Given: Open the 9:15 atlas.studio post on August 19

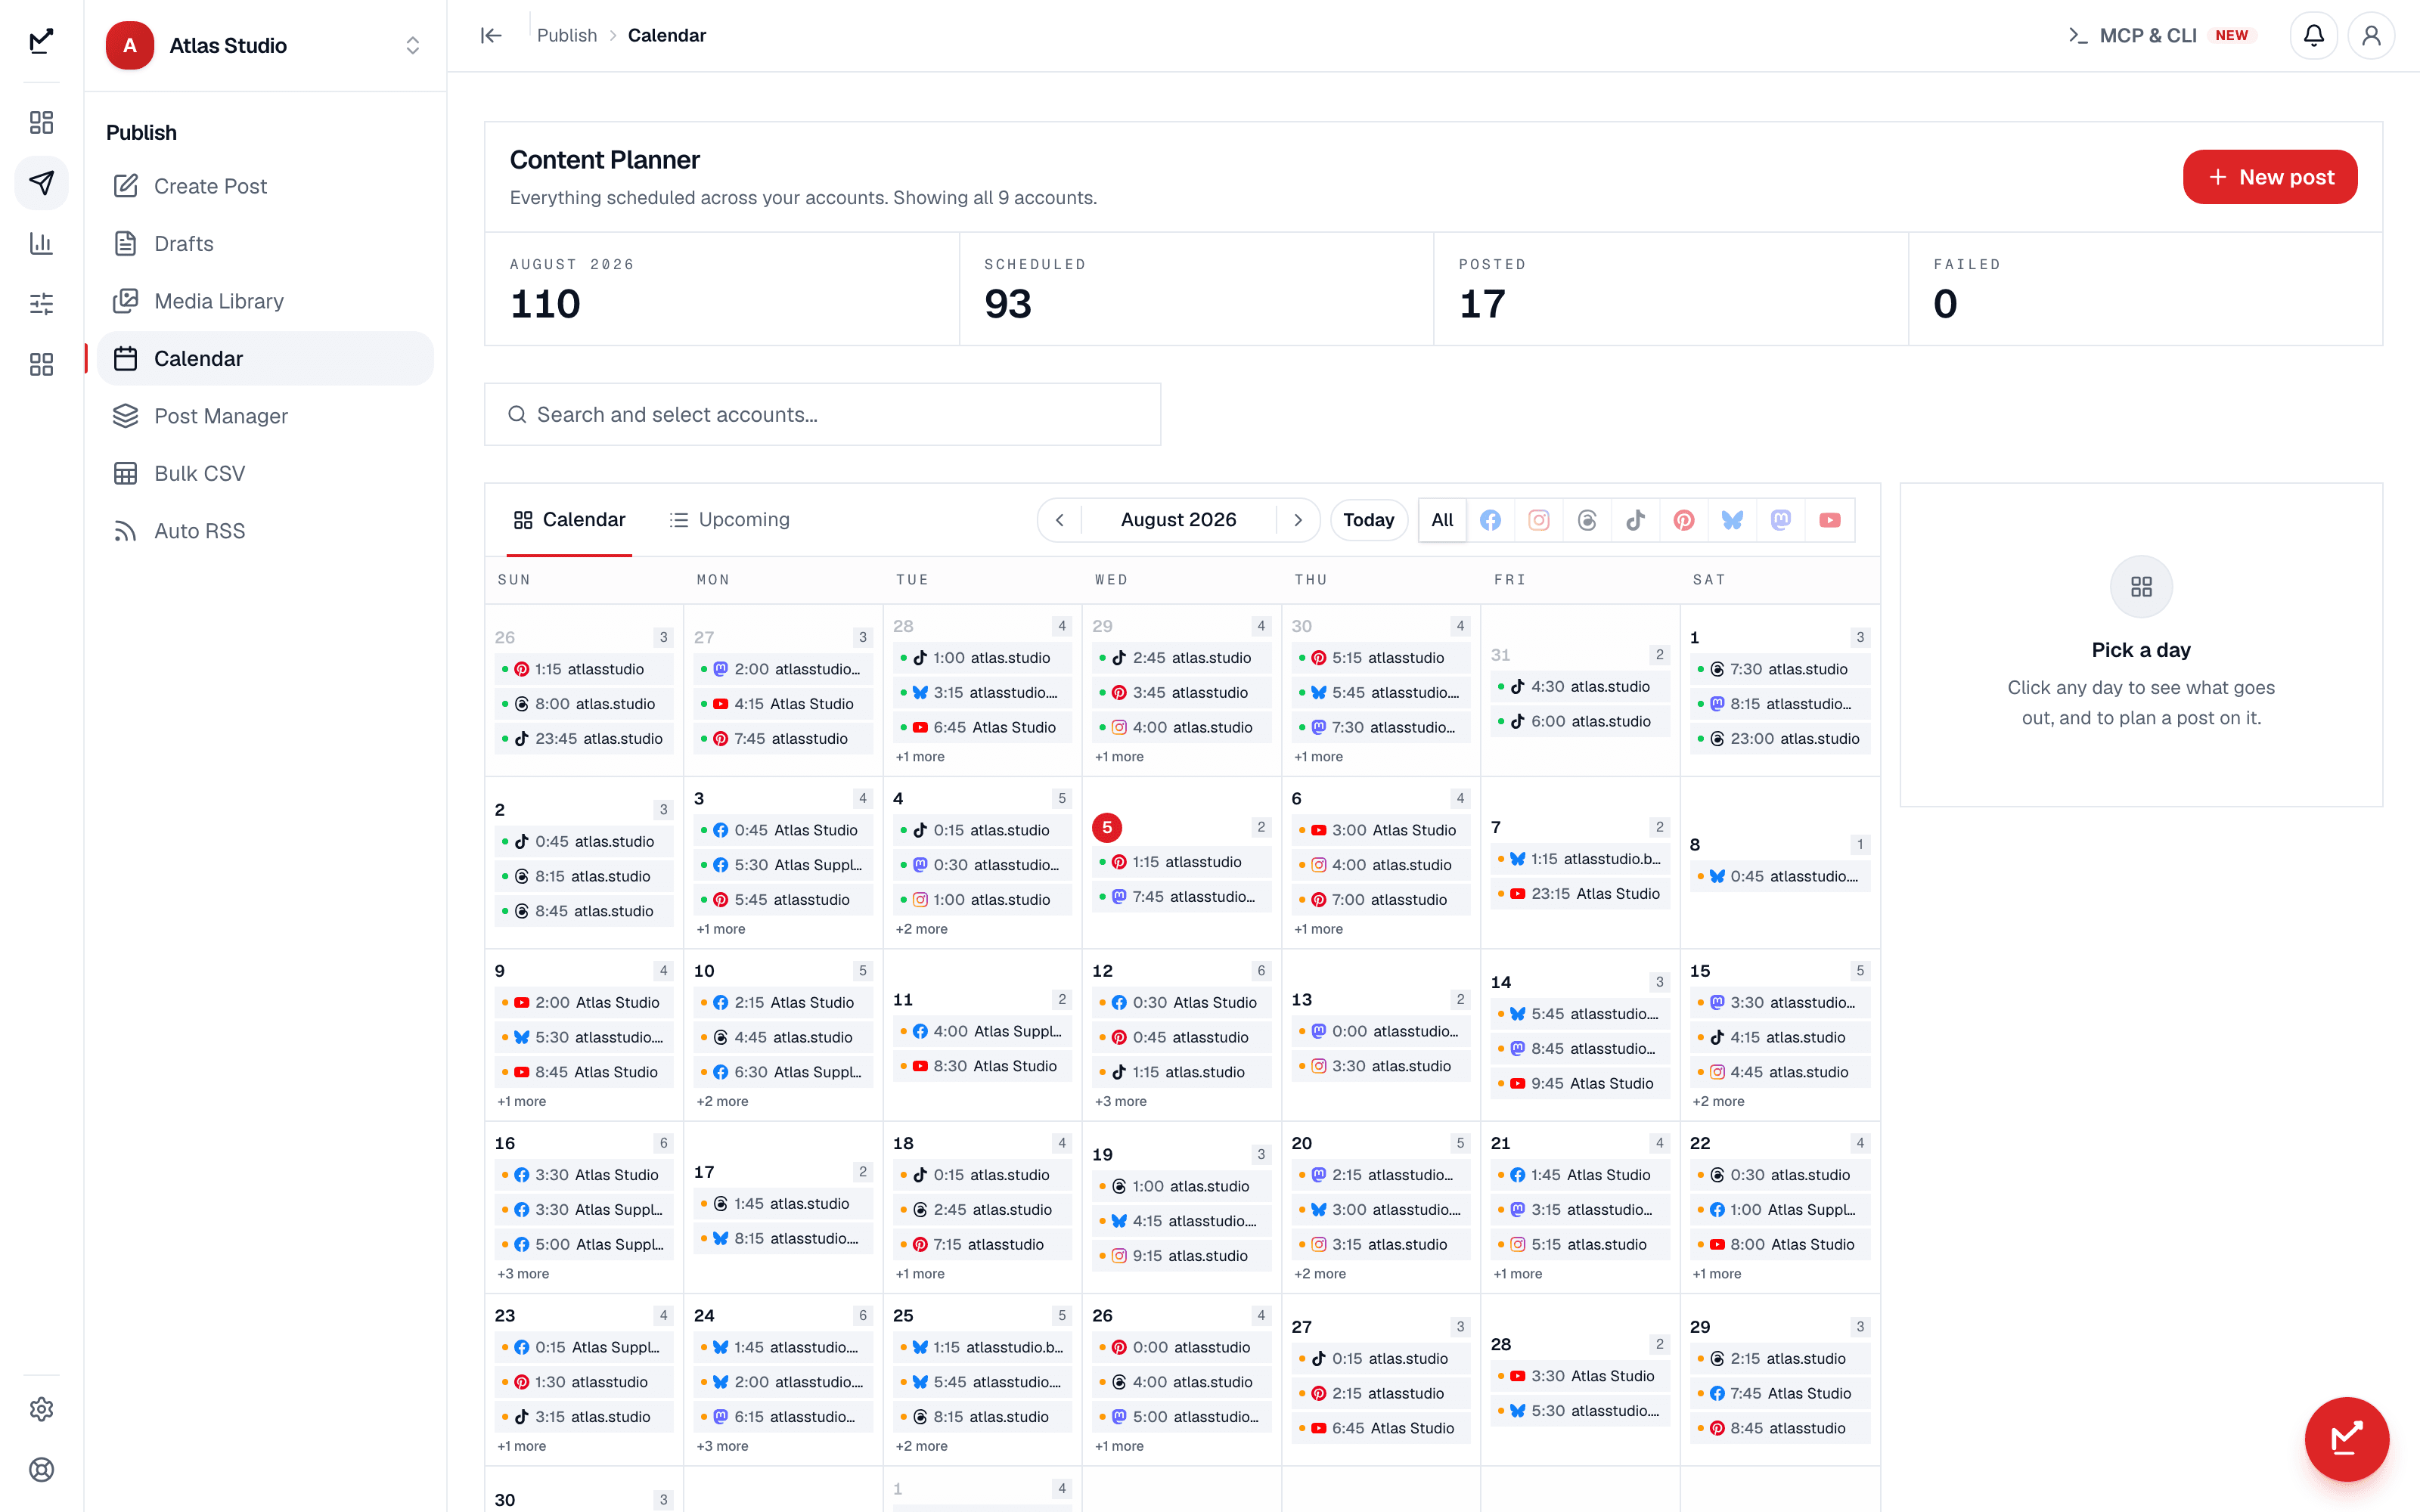Looking at the screenshot, I should coord(1181,1256).
